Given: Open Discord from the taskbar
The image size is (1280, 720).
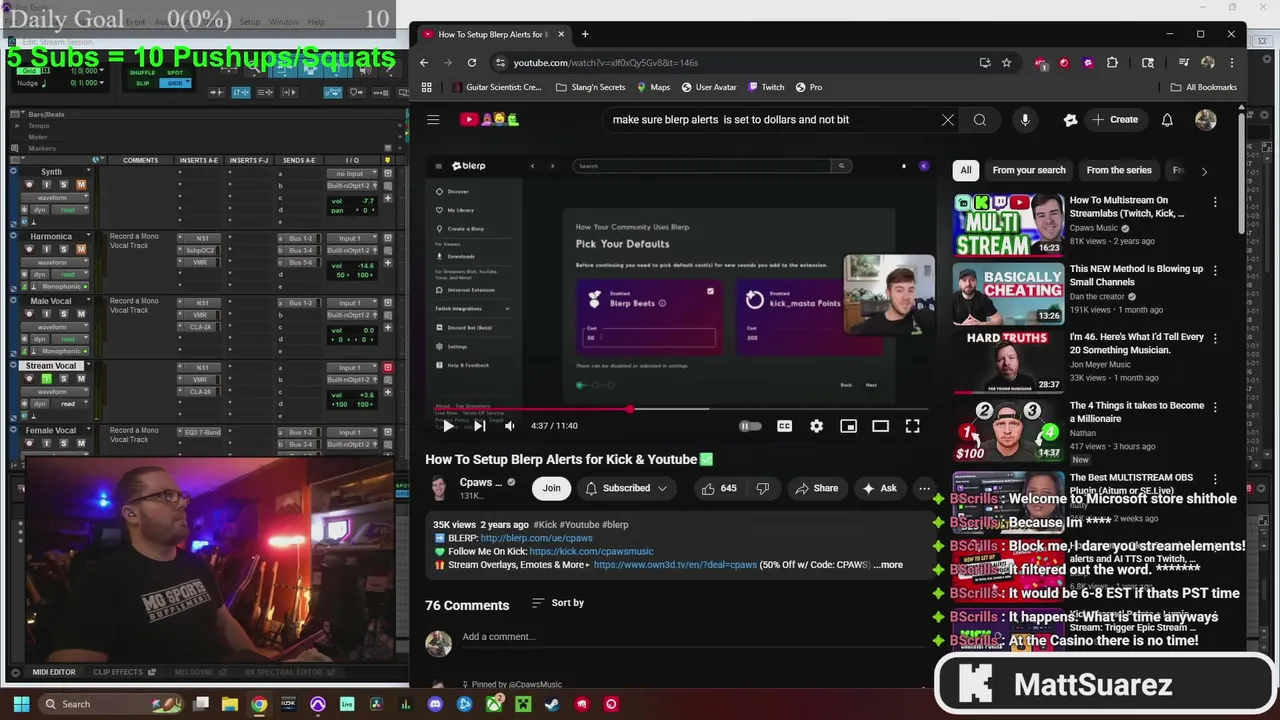Looking at the screenshot, I should tap(435, 704).
